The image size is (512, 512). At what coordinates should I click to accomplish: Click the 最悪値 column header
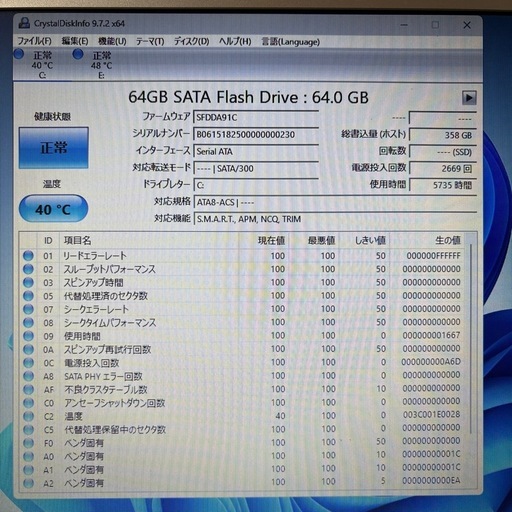[x=314, y=241]
